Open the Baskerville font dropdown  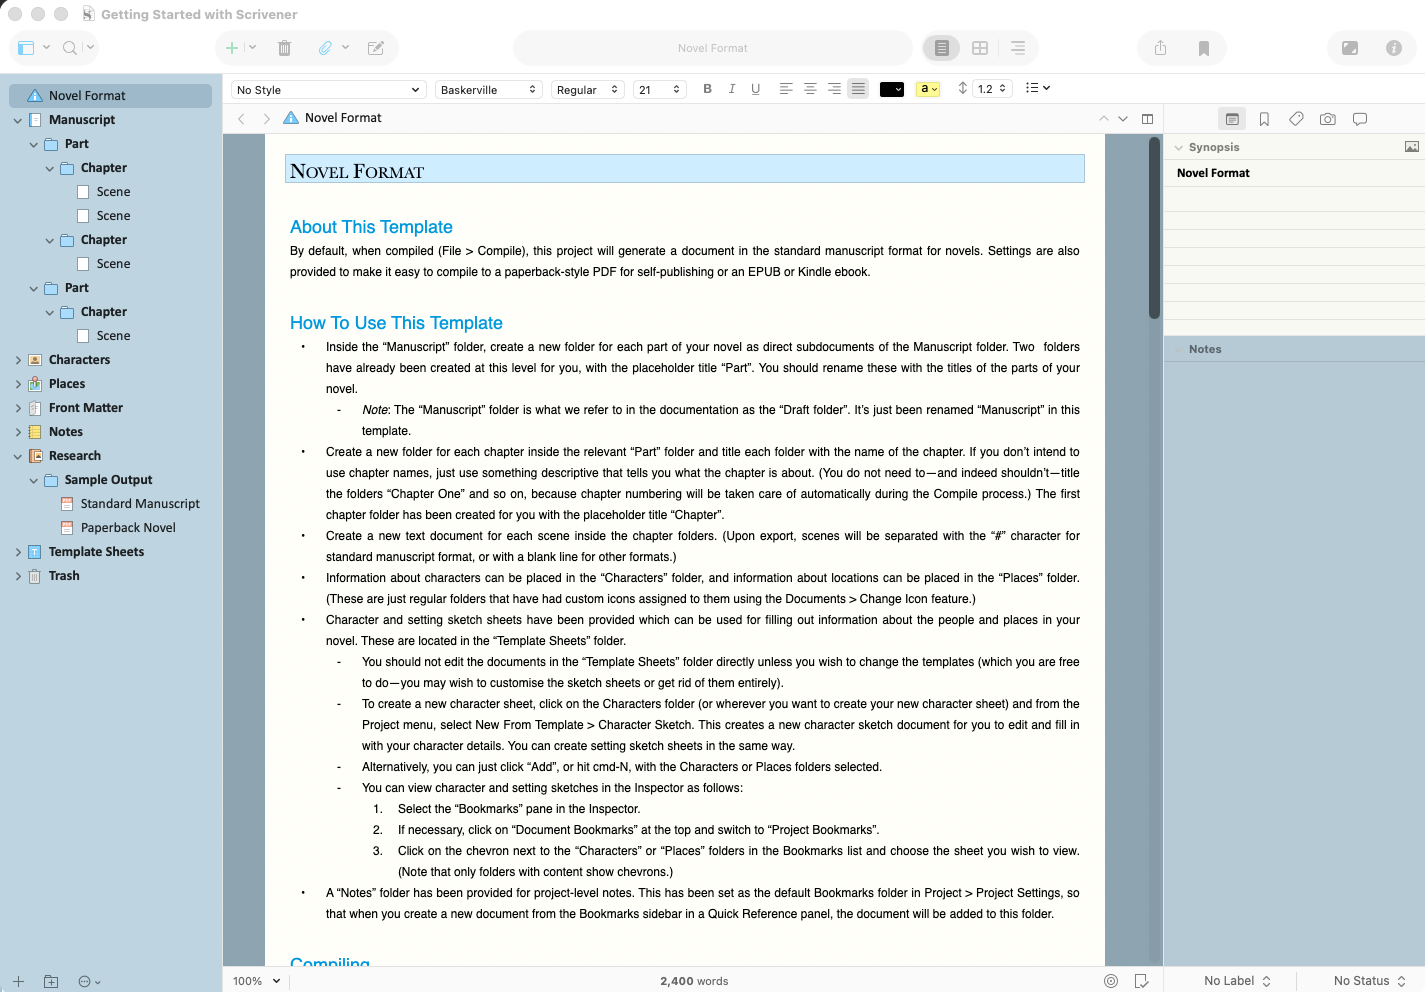[x=489, y=90]
